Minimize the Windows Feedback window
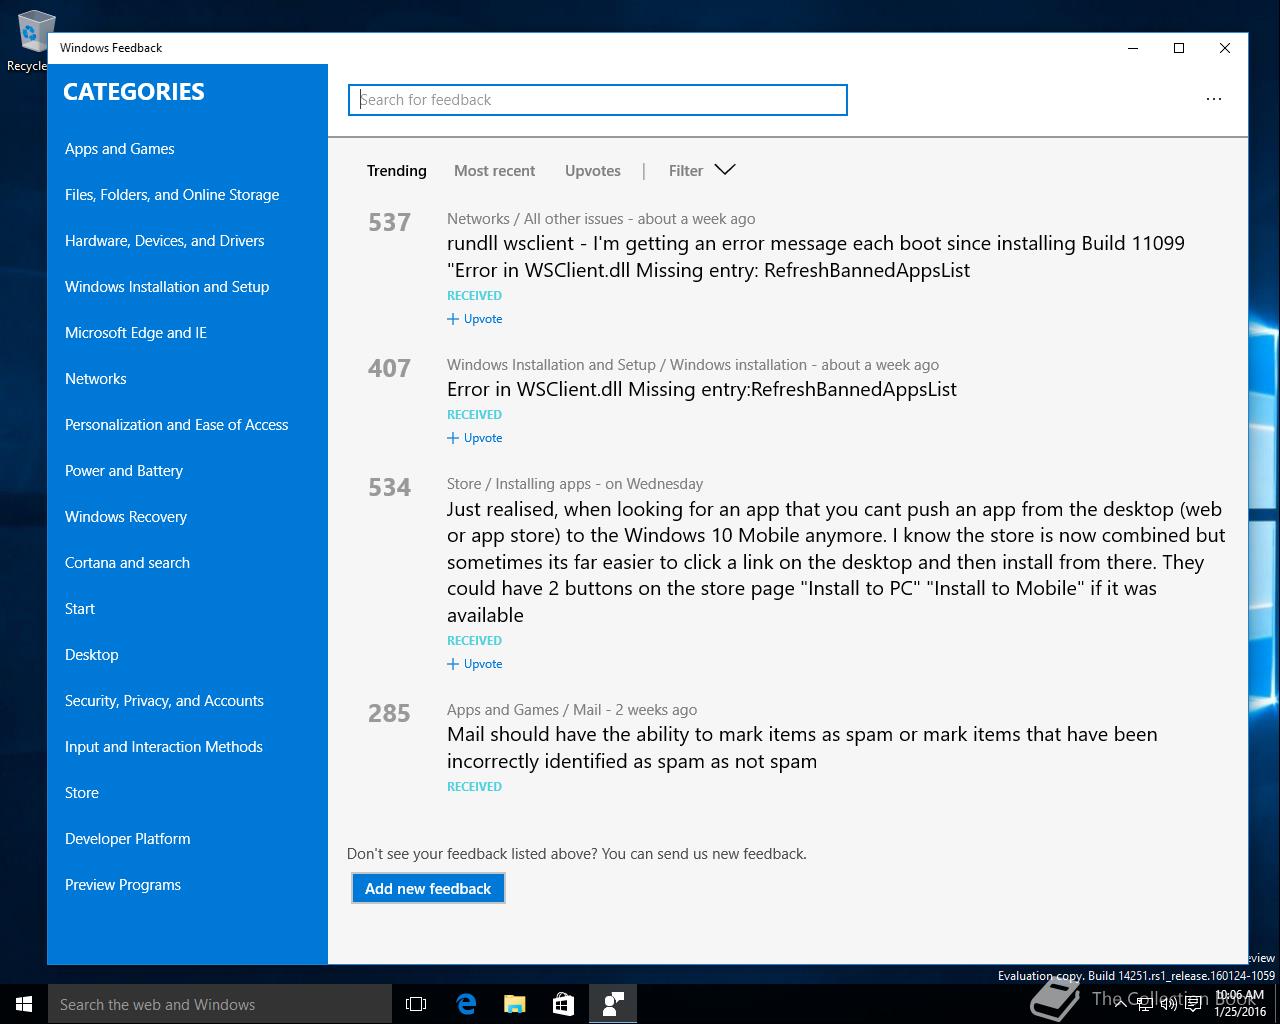 click(x=1133, y=48)
